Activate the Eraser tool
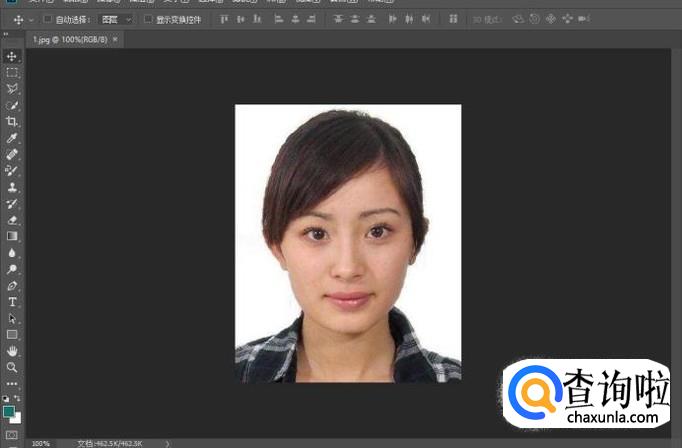This screenshot has height=448, width=682. (12, 219)
